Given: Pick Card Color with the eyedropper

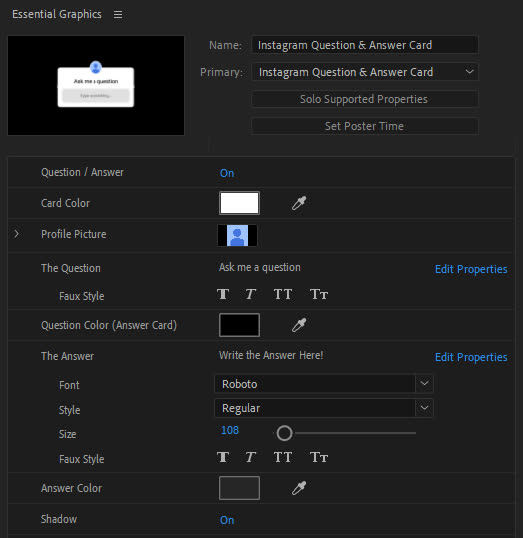Looking at the screenshot, I should click(x=299, y=203).
